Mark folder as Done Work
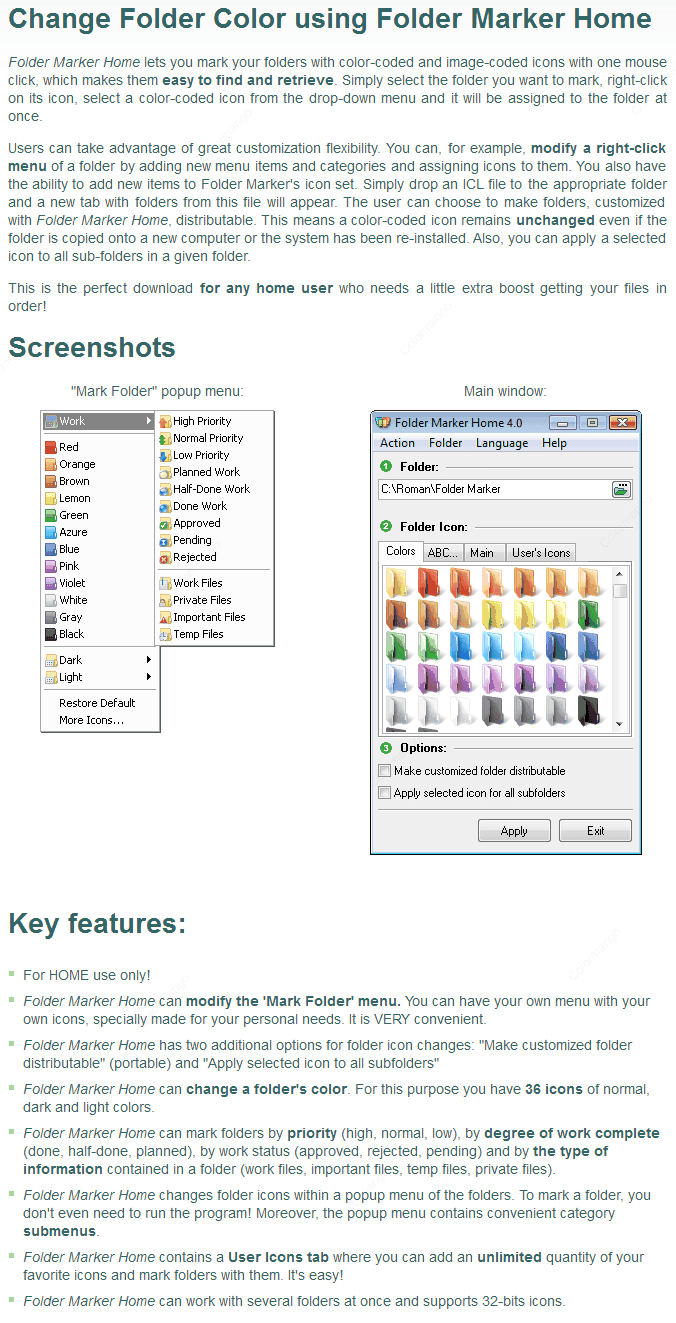Viewport: 676px width, 1323px height. coord(194,506)
